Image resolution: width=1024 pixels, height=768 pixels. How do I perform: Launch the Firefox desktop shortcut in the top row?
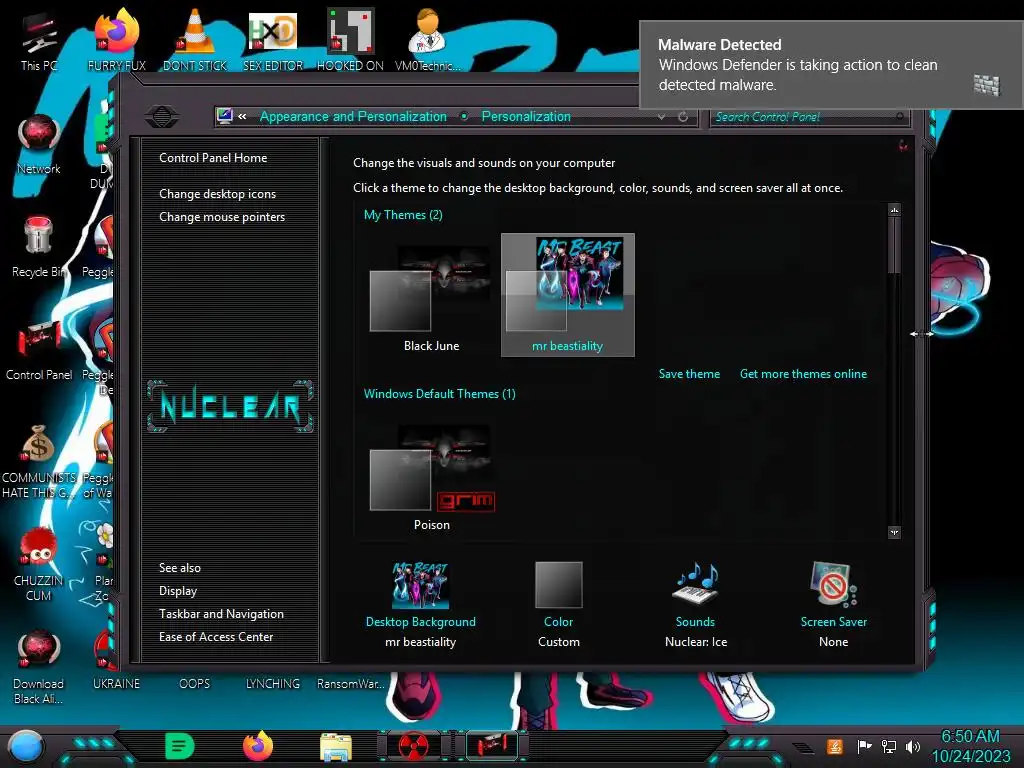coord(117,40)
